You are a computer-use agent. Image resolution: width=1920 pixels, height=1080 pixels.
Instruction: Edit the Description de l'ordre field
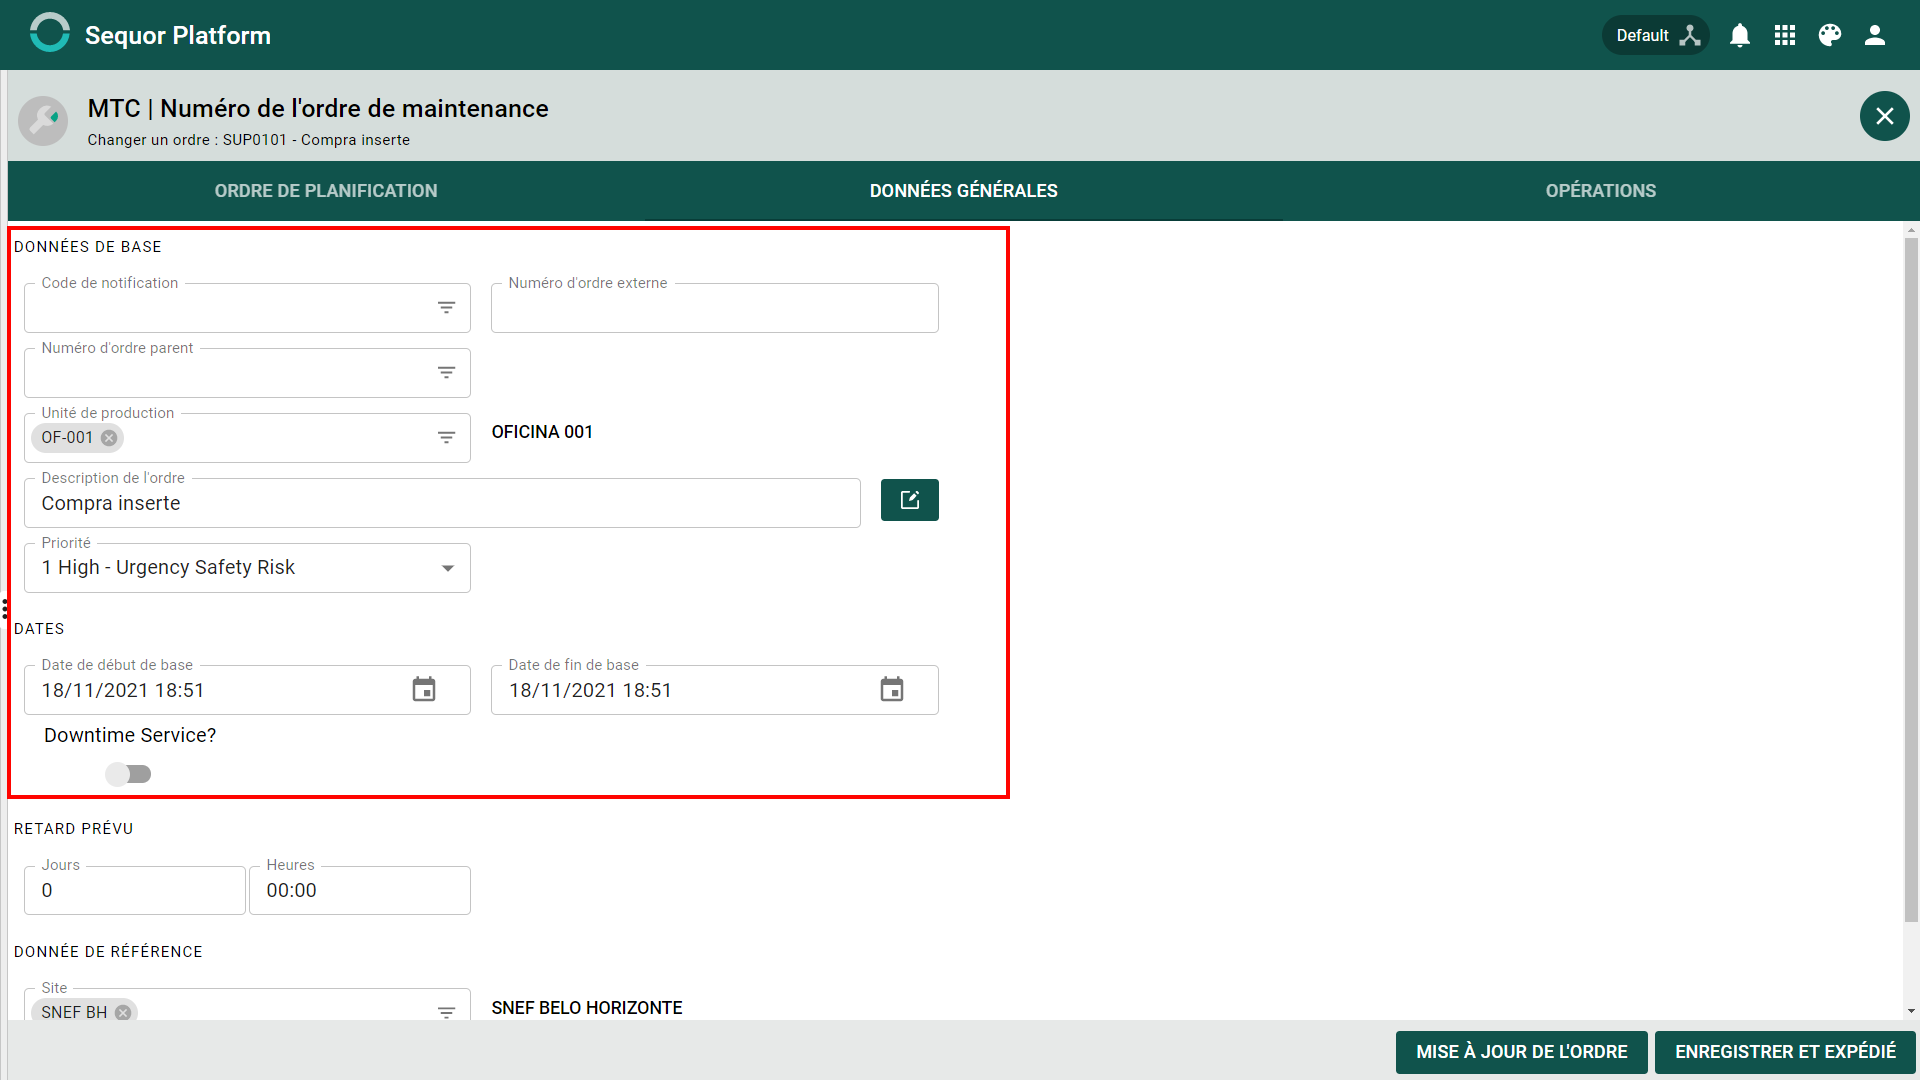click(442, 503)
